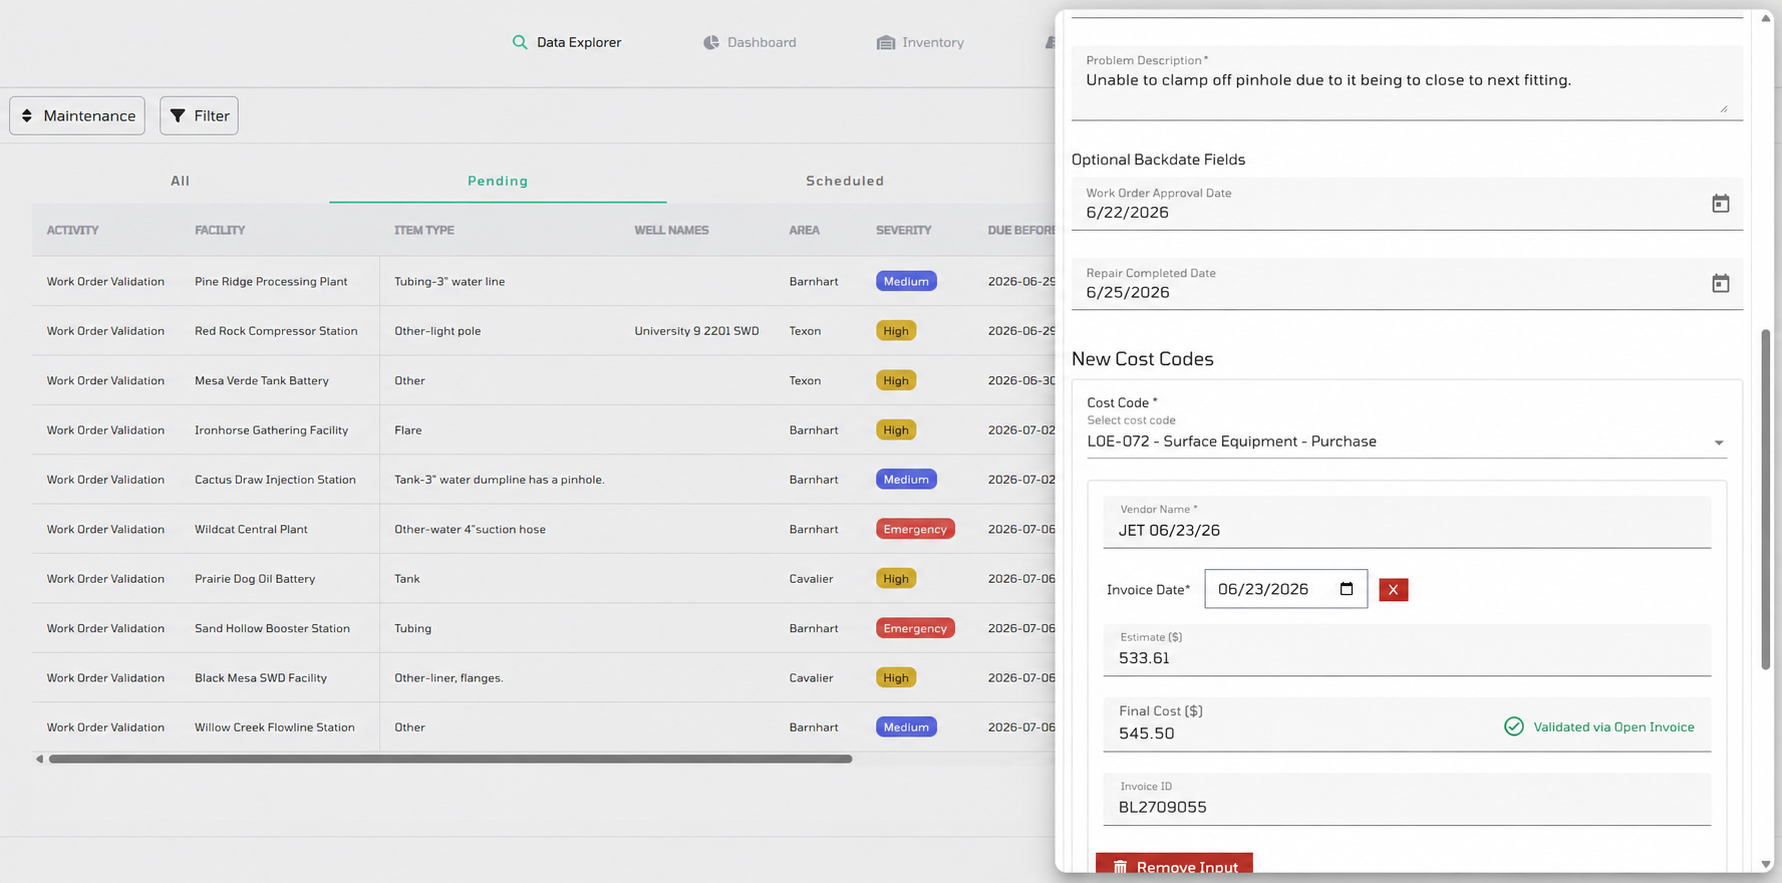Viewport: 1782px width, 883px height.
Task: Click the New Cost Codes heading
Action: click(1142, 359)
